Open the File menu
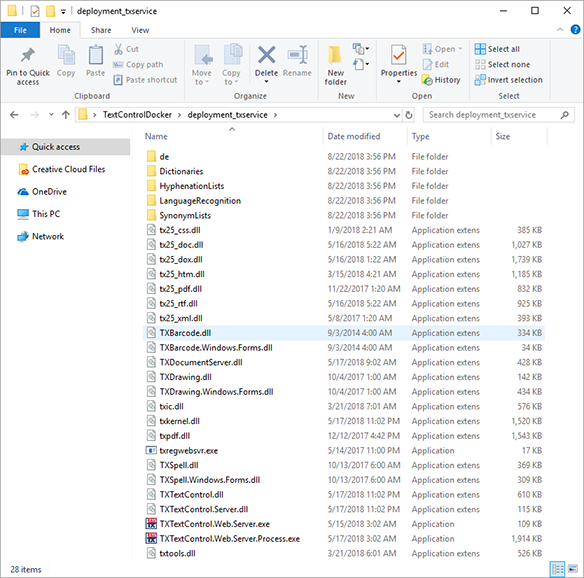 pyautogui.click(x=20, y=30)
